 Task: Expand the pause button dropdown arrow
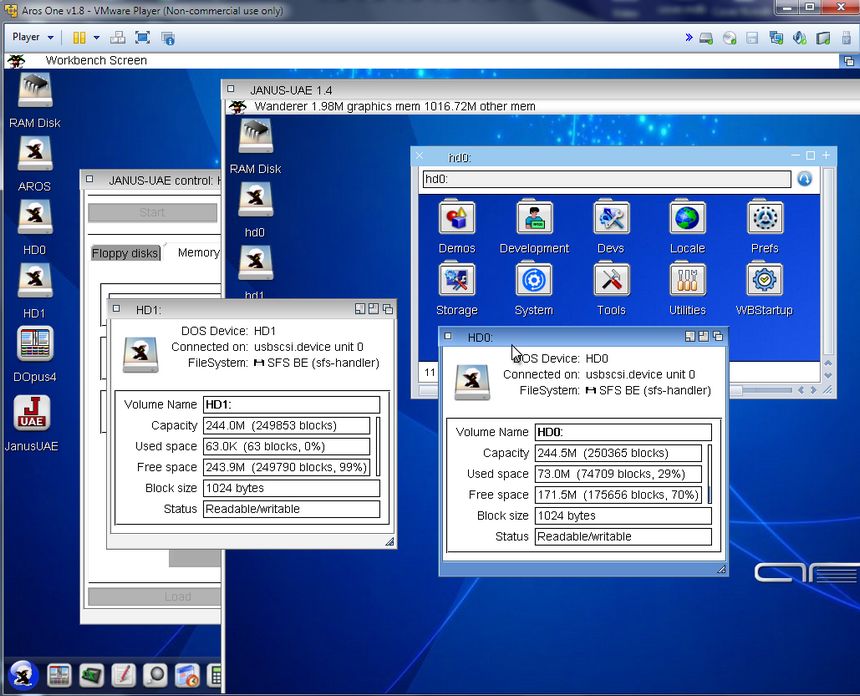coord(97,37)
